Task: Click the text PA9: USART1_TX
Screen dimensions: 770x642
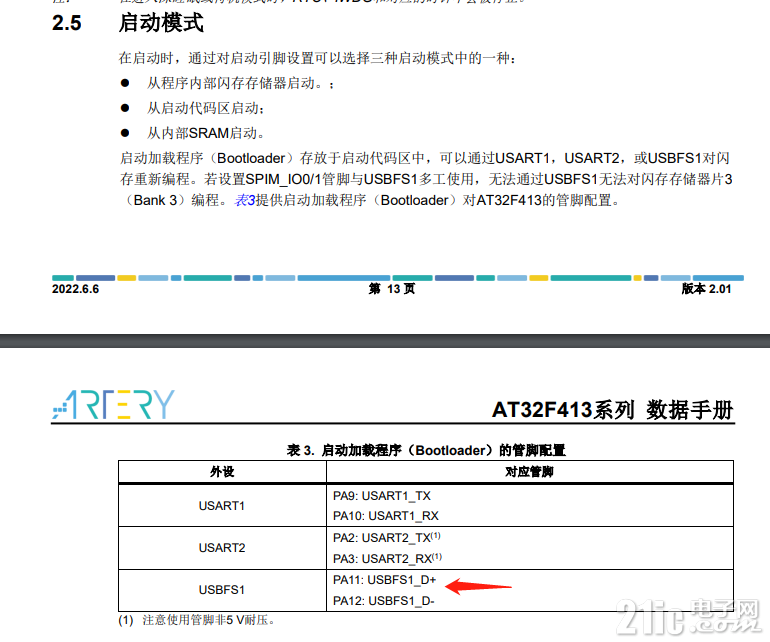Action: pyautogui.click(x=382, y=496)
